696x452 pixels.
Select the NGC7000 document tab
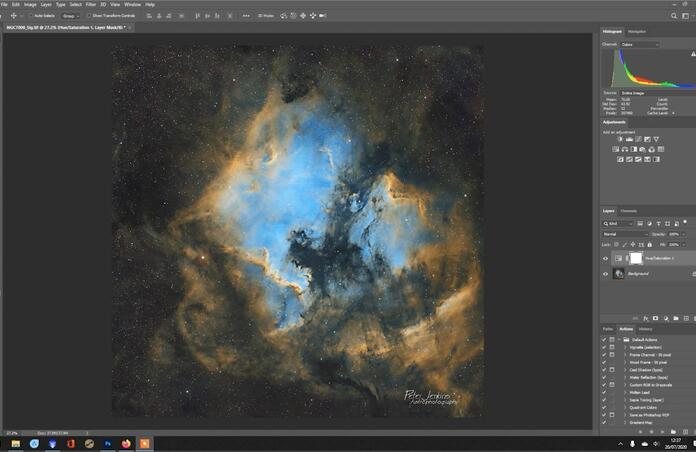[66, 28]
